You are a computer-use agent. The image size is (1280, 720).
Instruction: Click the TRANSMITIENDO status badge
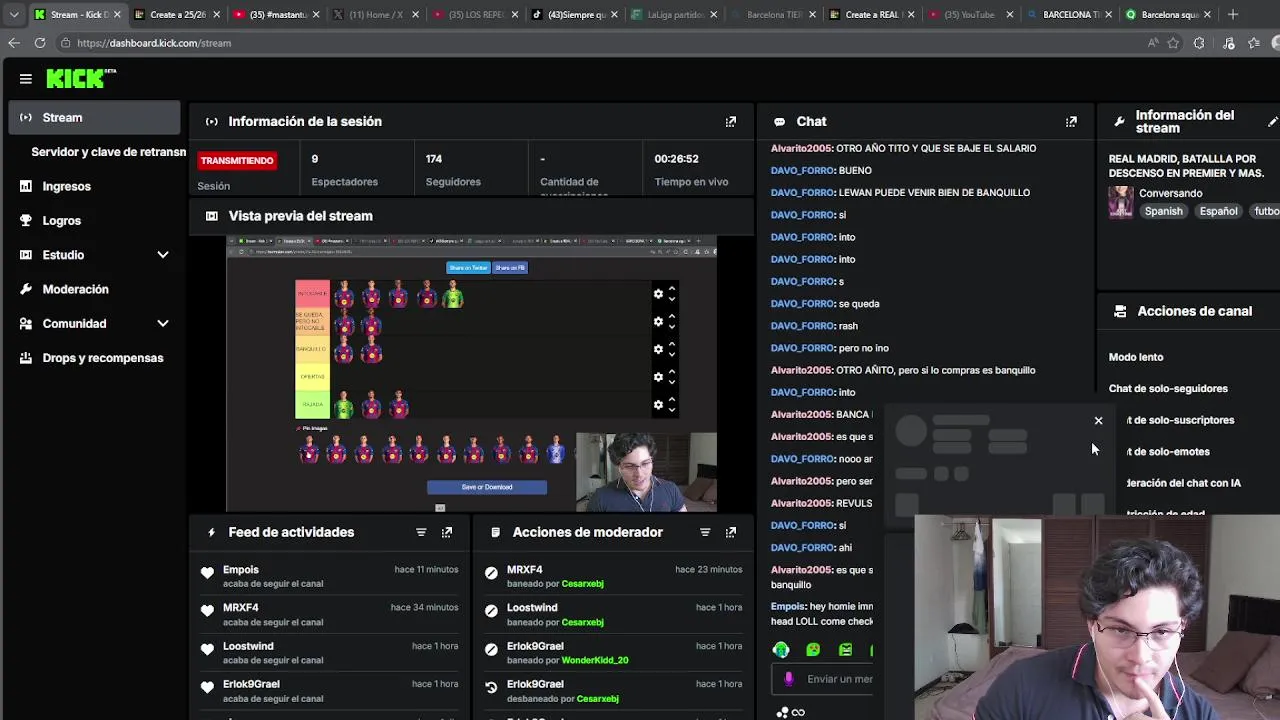pyautogui.click(x=237, y=160)
